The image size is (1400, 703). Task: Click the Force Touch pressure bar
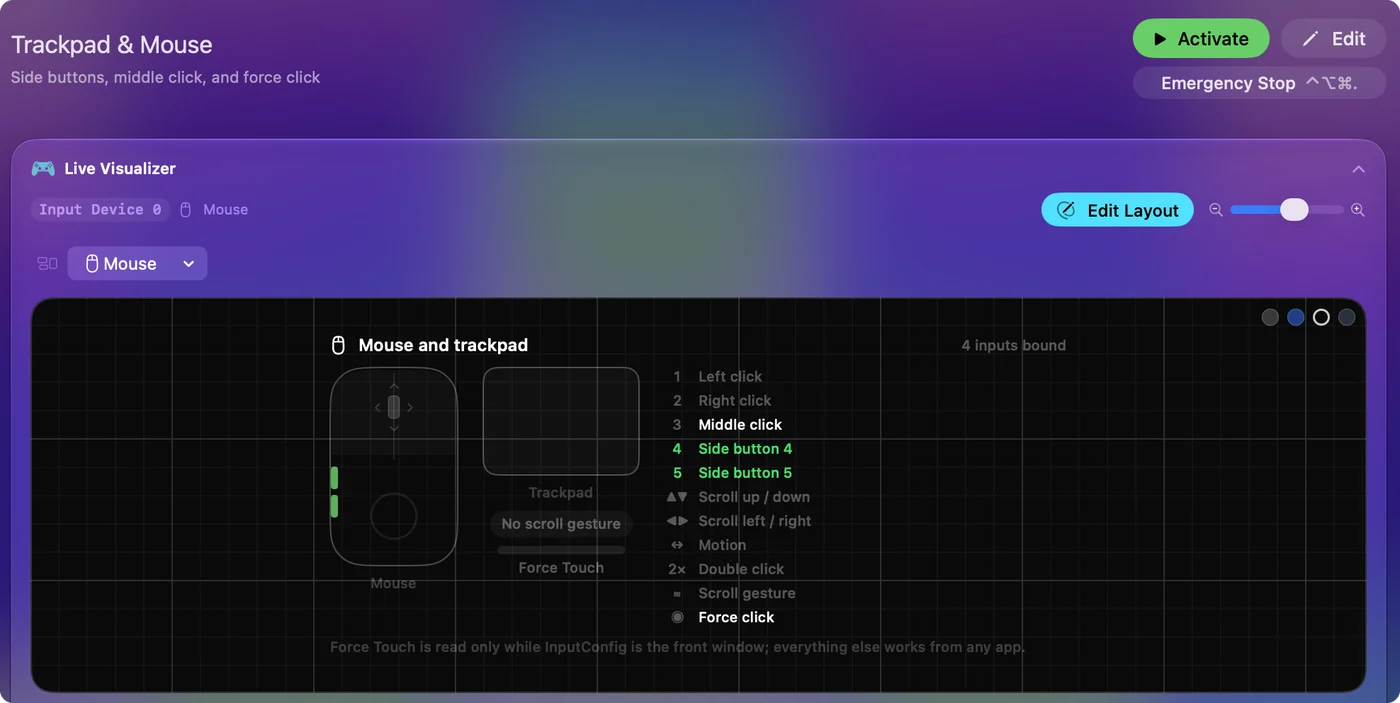[561, 550]
